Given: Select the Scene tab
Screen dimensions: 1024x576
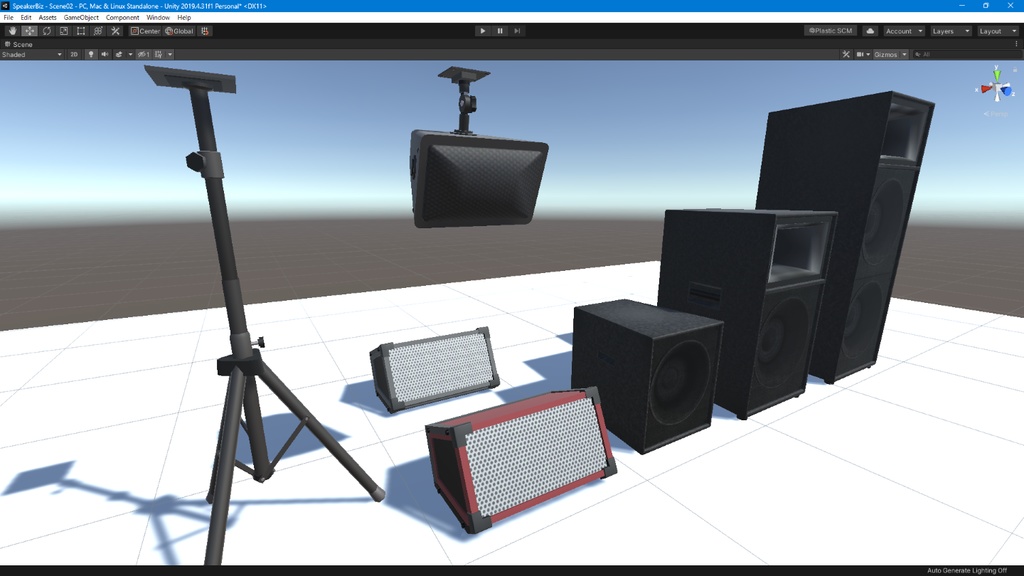Looking at the screenshot, I should coord(19,44).
